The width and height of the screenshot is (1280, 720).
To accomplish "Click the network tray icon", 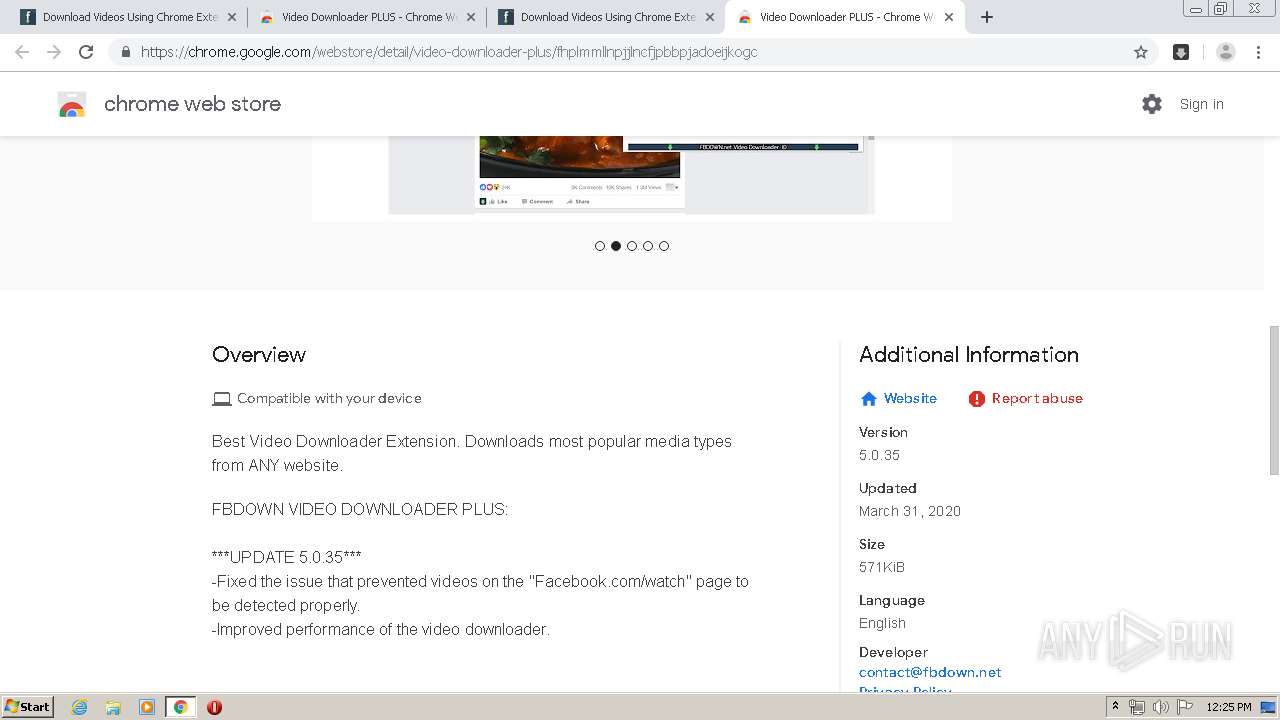I will 1137,707.
